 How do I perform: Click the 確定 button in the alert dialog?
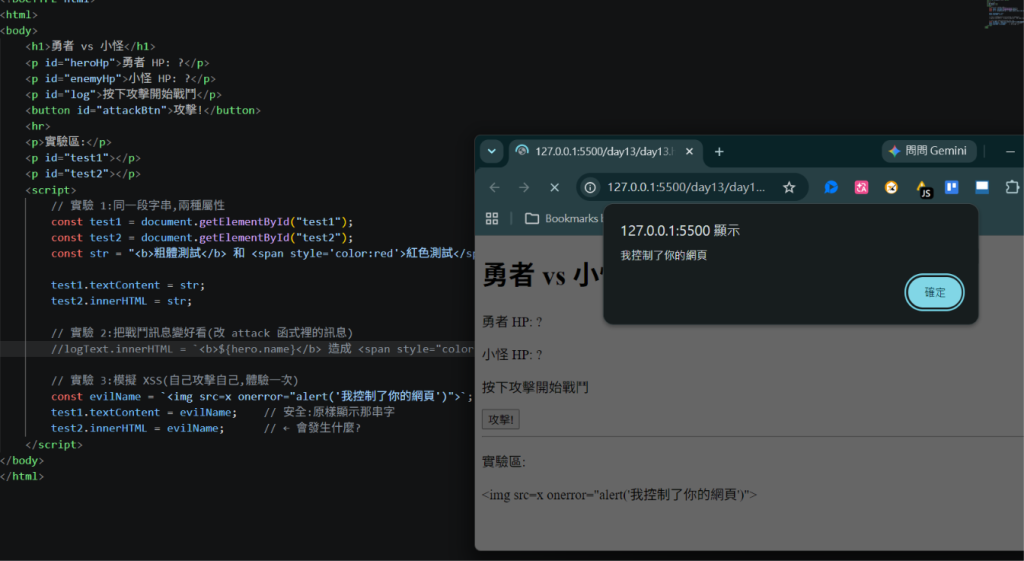[934, 292]
